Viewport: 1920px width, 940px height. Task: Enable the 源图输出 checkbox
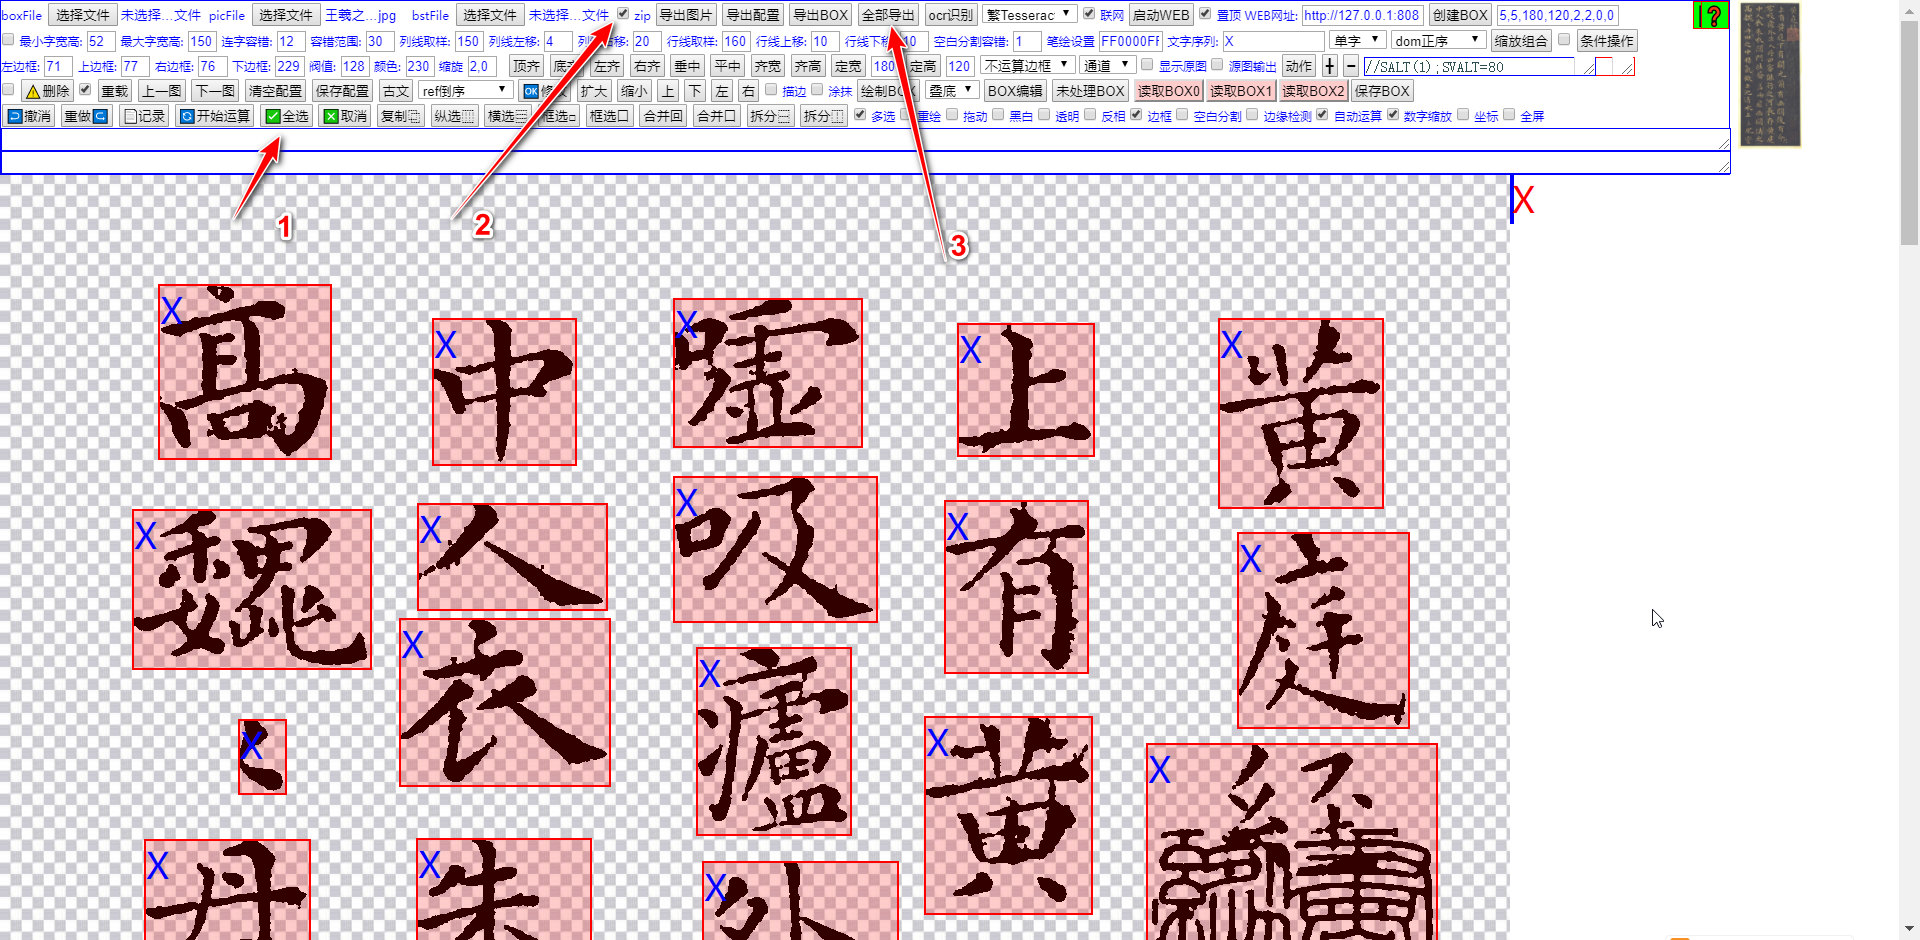[x=1217, y=65]
